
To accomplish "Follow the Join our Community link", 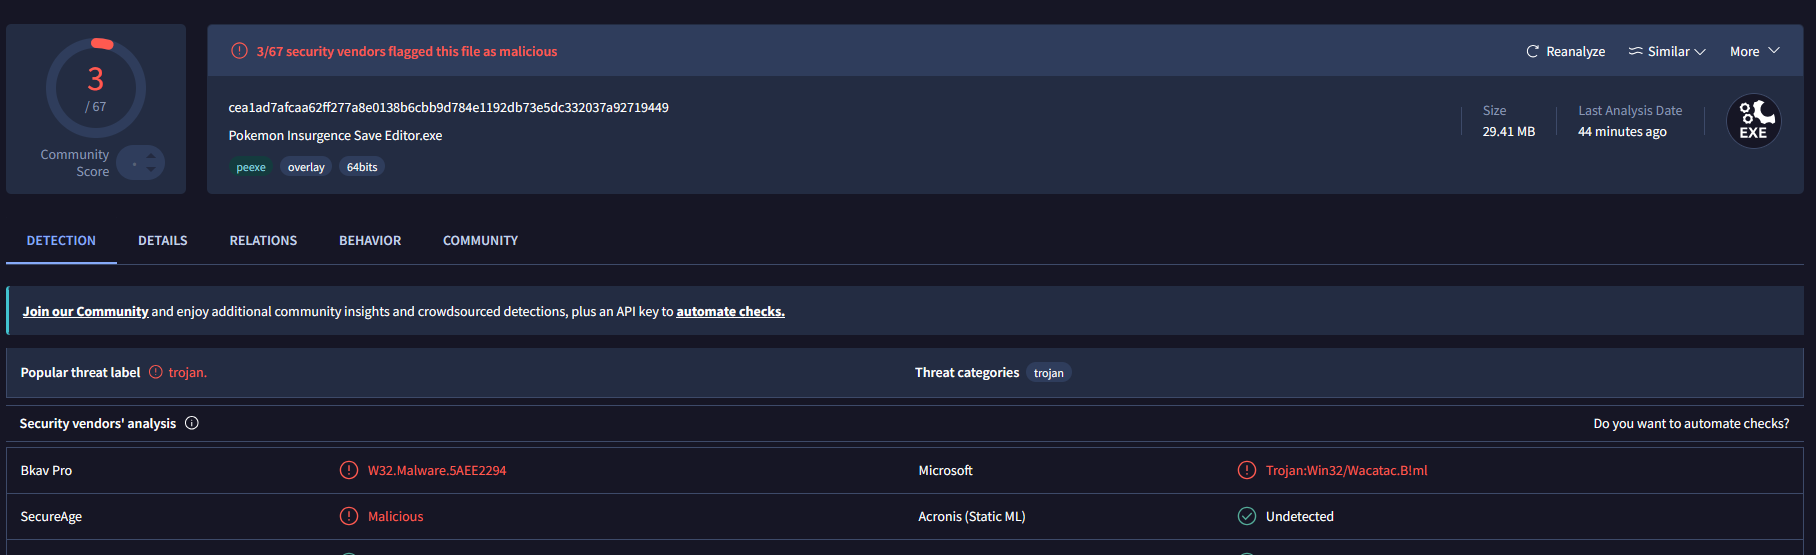I will (86, 311).
